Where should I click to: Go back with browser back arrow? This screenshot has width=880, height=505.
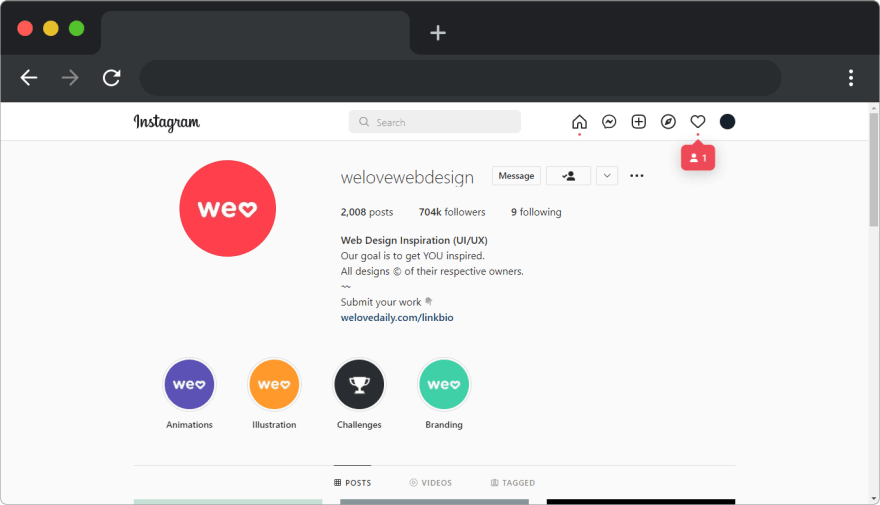pyautogui.click(x=29, y=77)
